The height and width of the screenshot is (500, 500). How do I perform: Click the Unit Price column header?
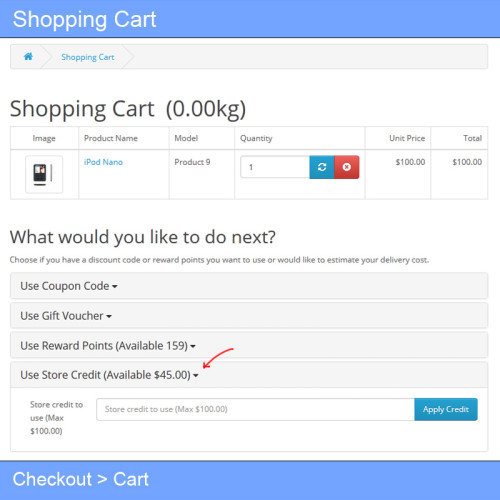407,138
